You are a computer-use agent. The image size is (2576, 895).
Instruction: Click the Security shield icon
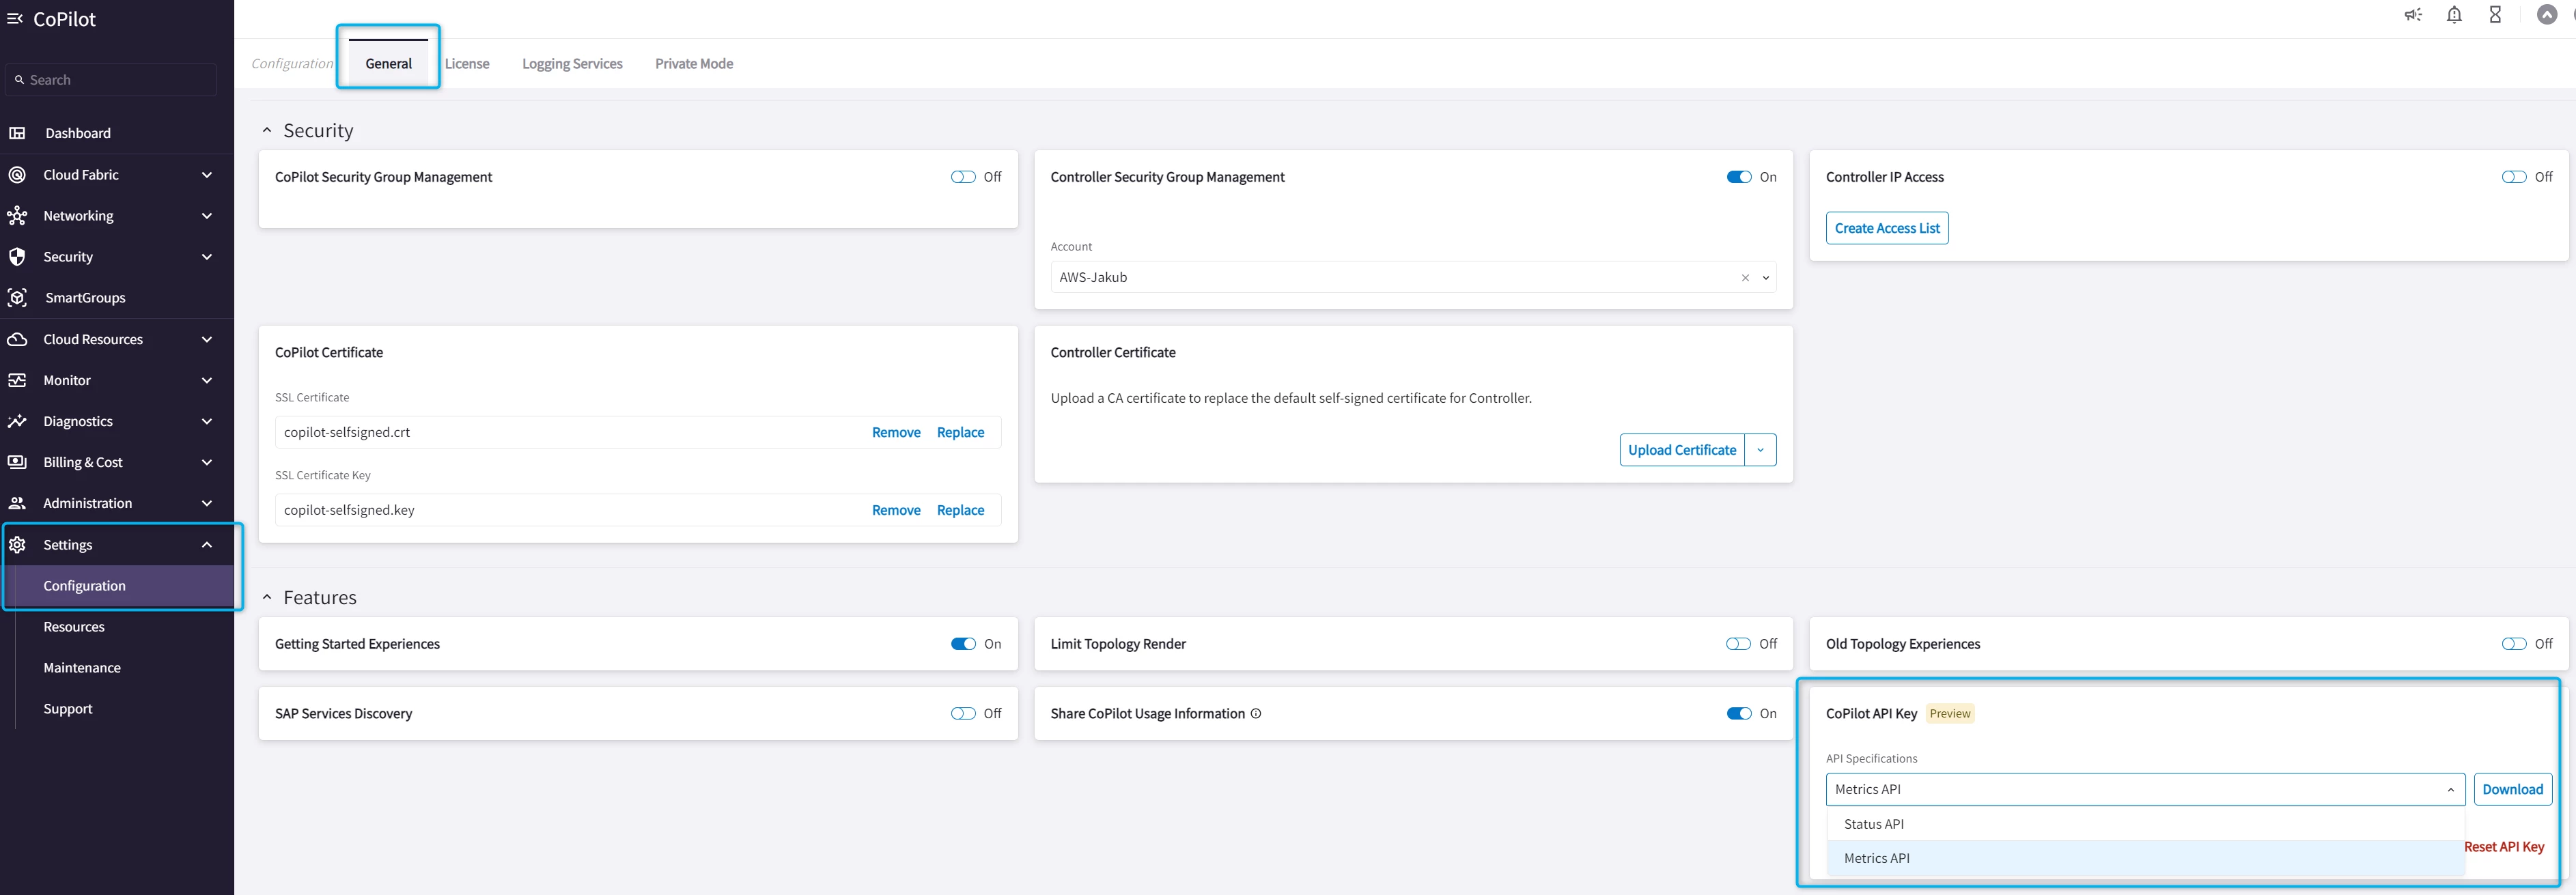(17, 257)
